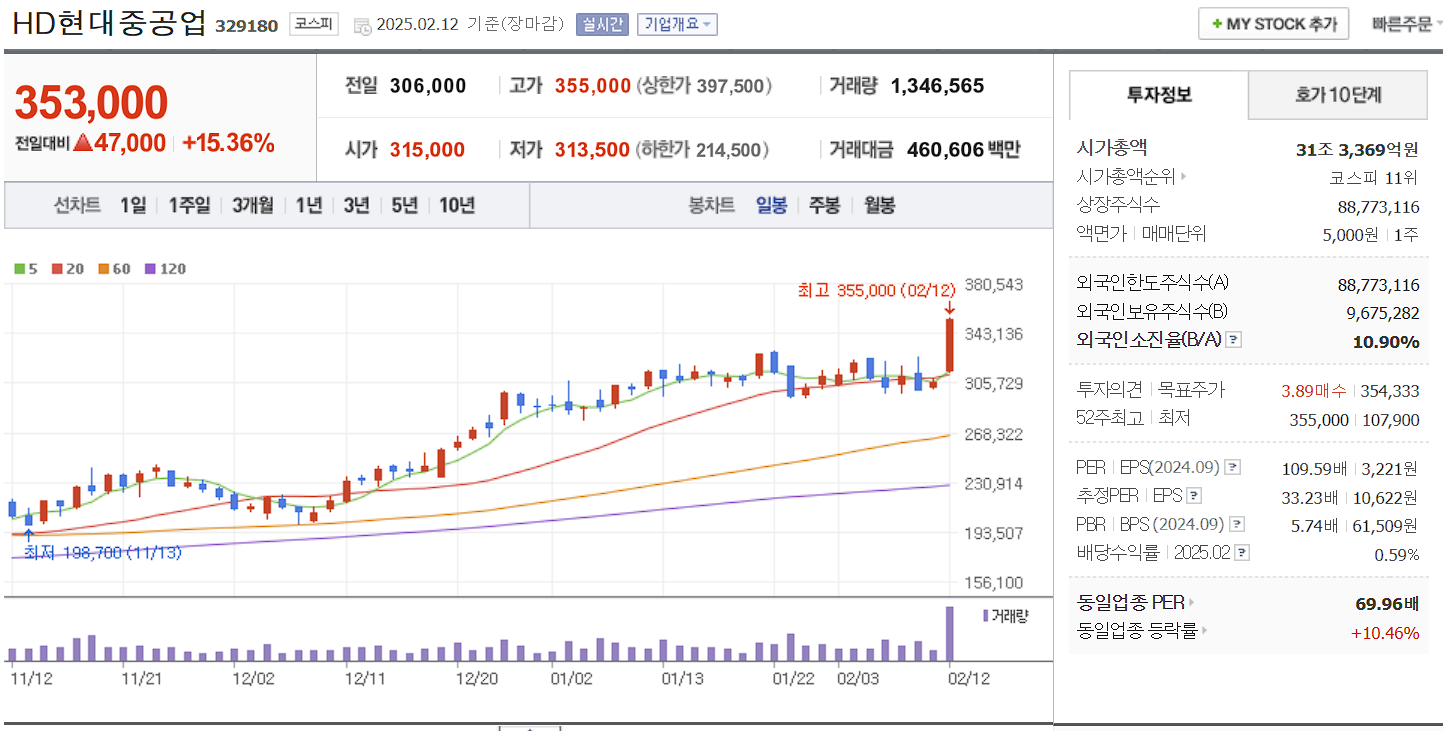Click the orange 60-day MA color swatch
The width and height of the screenshot is (1443, 731).
point(103,268)
